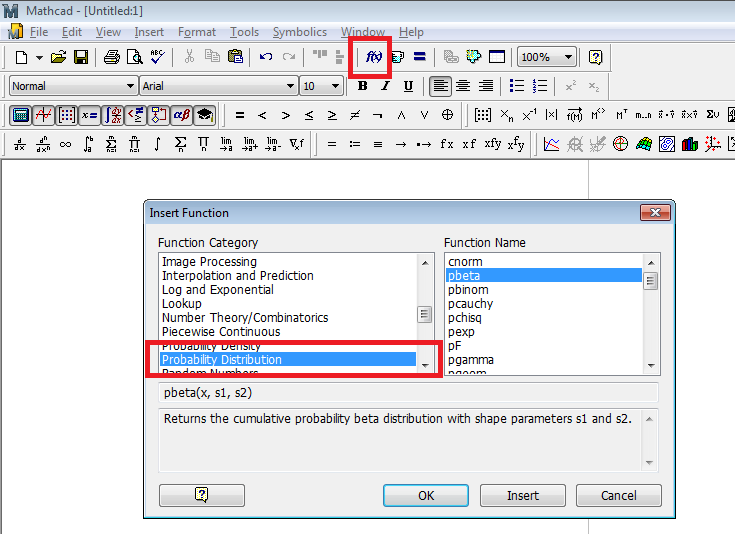This screenshot has width=741, height=534.
Task: Open the Programming toolbar palette
Action: click(x=159, y=115)
